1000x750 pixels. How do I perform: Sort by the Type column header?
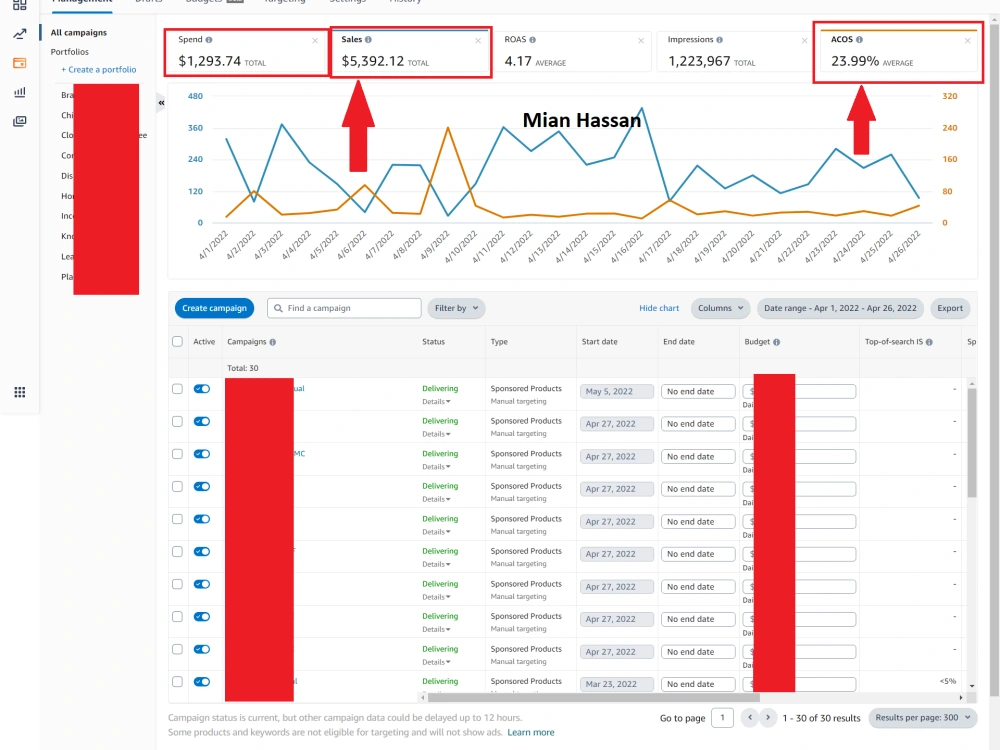pyautogui.click(x=499, y=342)
